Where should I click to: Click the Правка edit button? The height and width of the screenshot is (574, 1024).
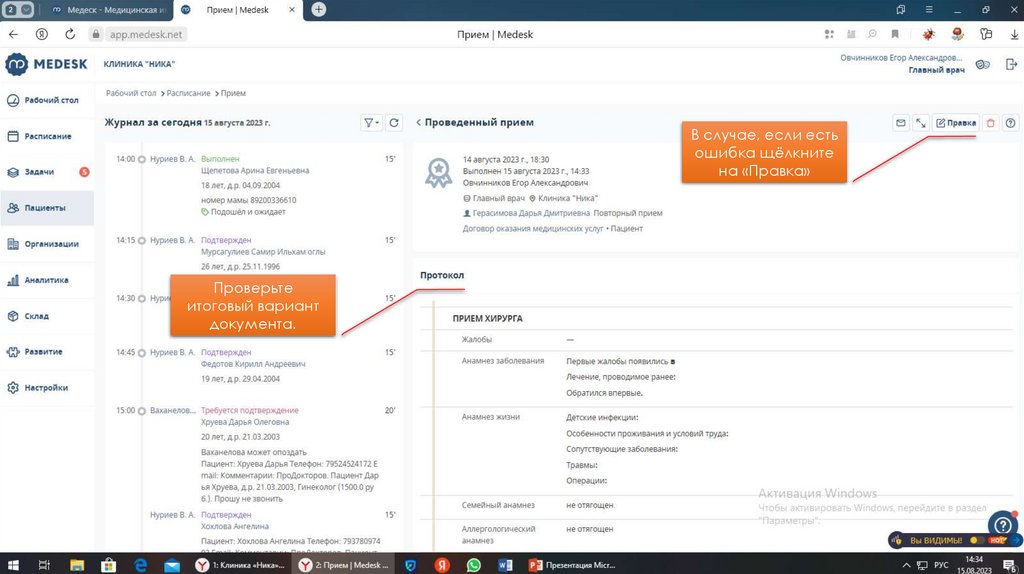pyautogui.click(x=955, y=123)
